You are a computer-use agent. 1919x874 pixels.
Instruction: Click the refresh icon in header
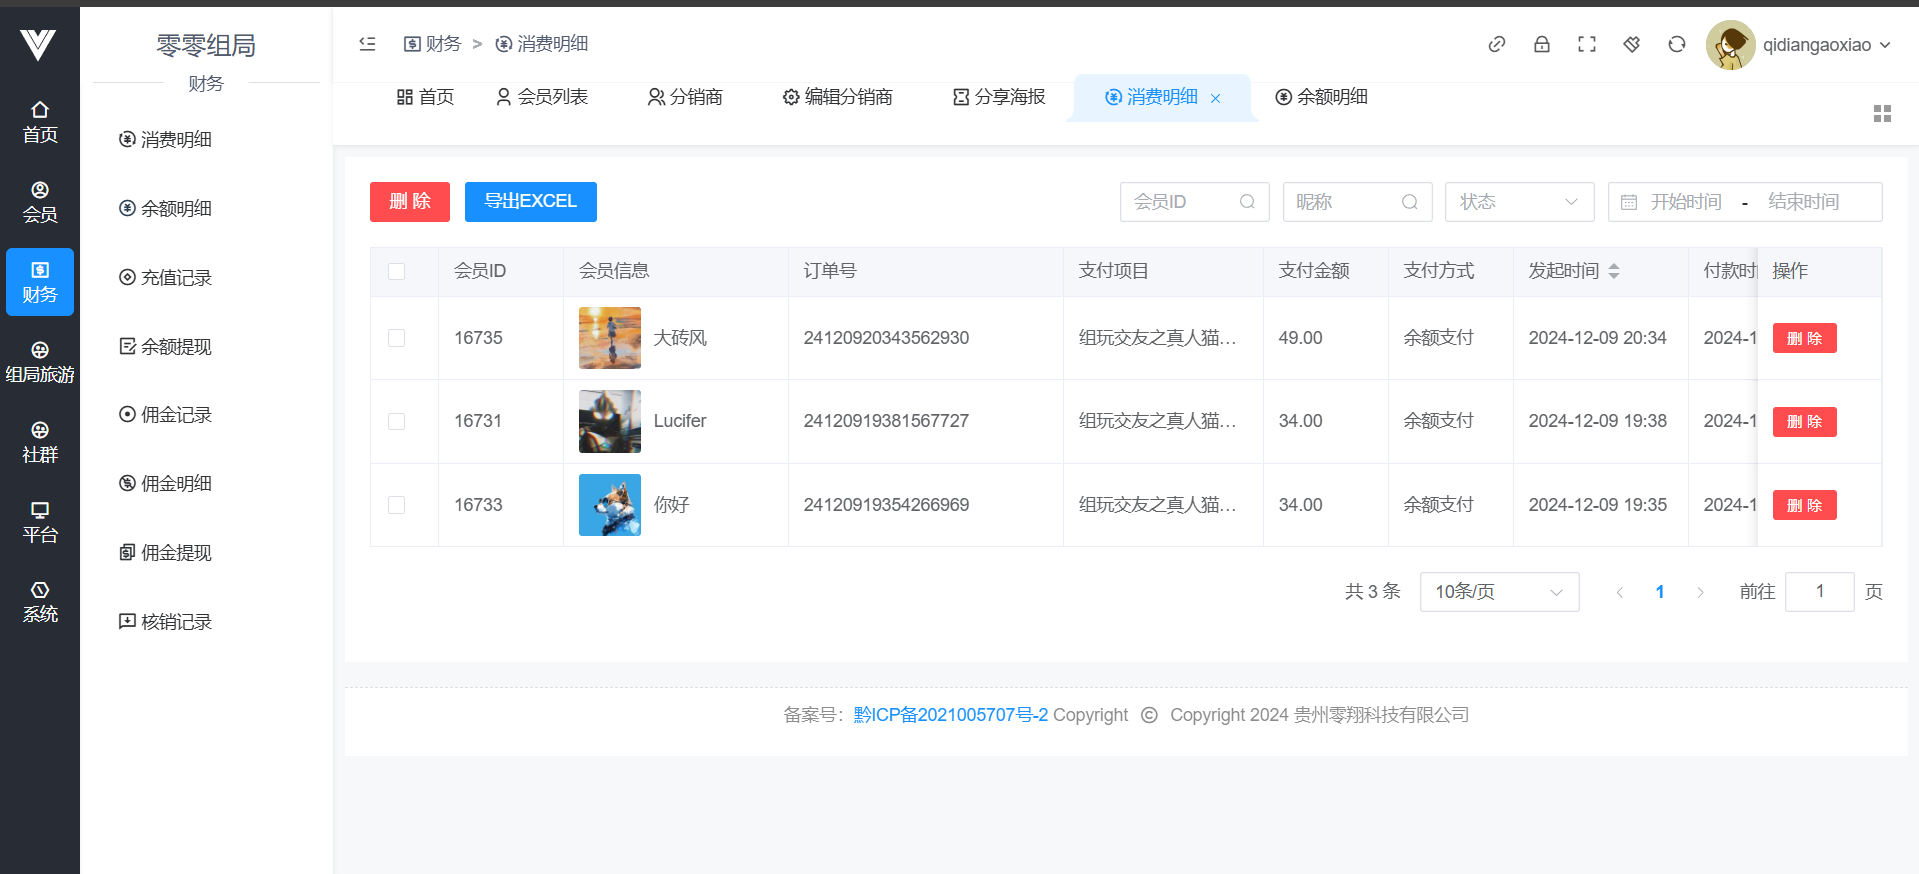point(1676,44)
